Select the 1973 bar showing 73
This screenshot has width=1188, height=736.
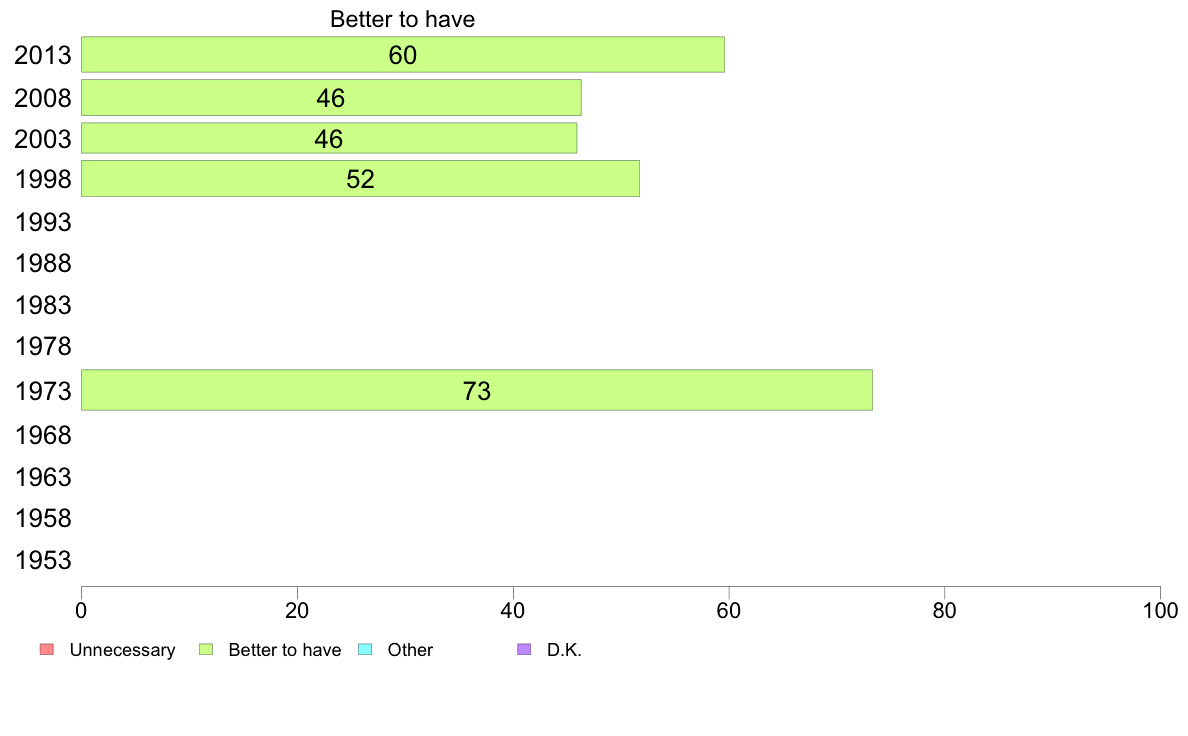[477, 390]
